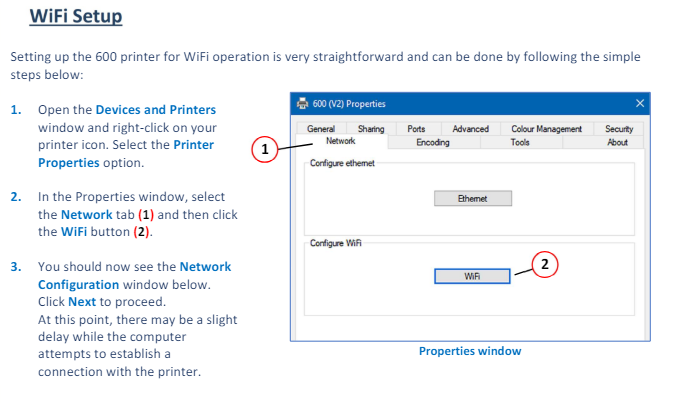Click the Devices and Printers text

tap(156, 110)
